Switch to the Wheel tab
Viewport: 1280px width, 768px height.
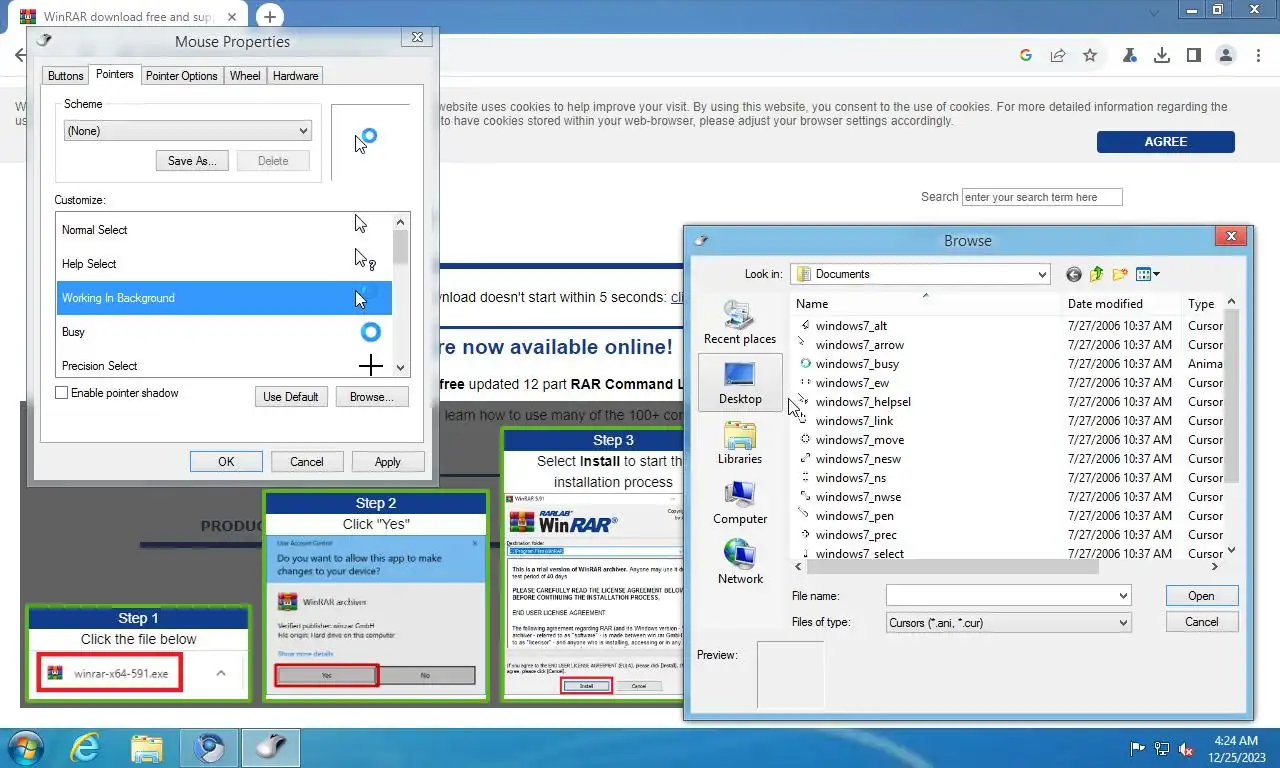pyautogui.click(x=245, y=76)
